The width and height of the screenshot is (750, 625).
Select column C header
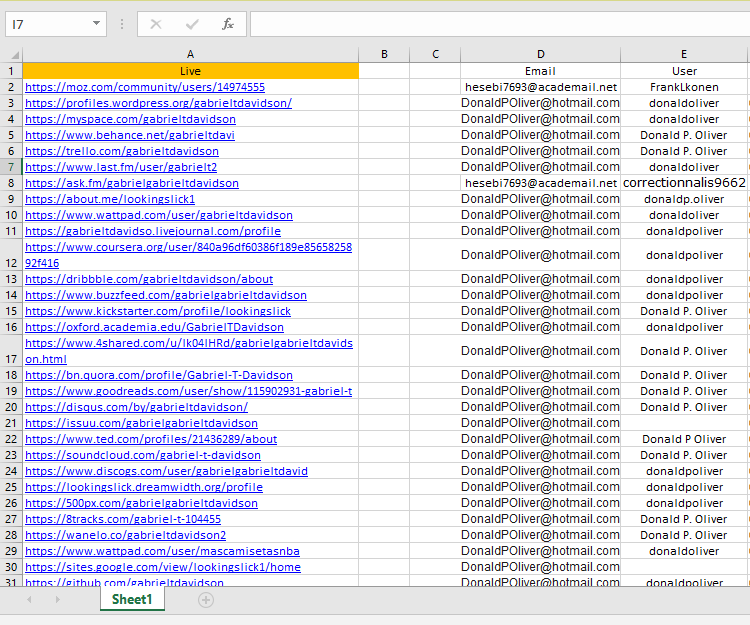point(435,55)
